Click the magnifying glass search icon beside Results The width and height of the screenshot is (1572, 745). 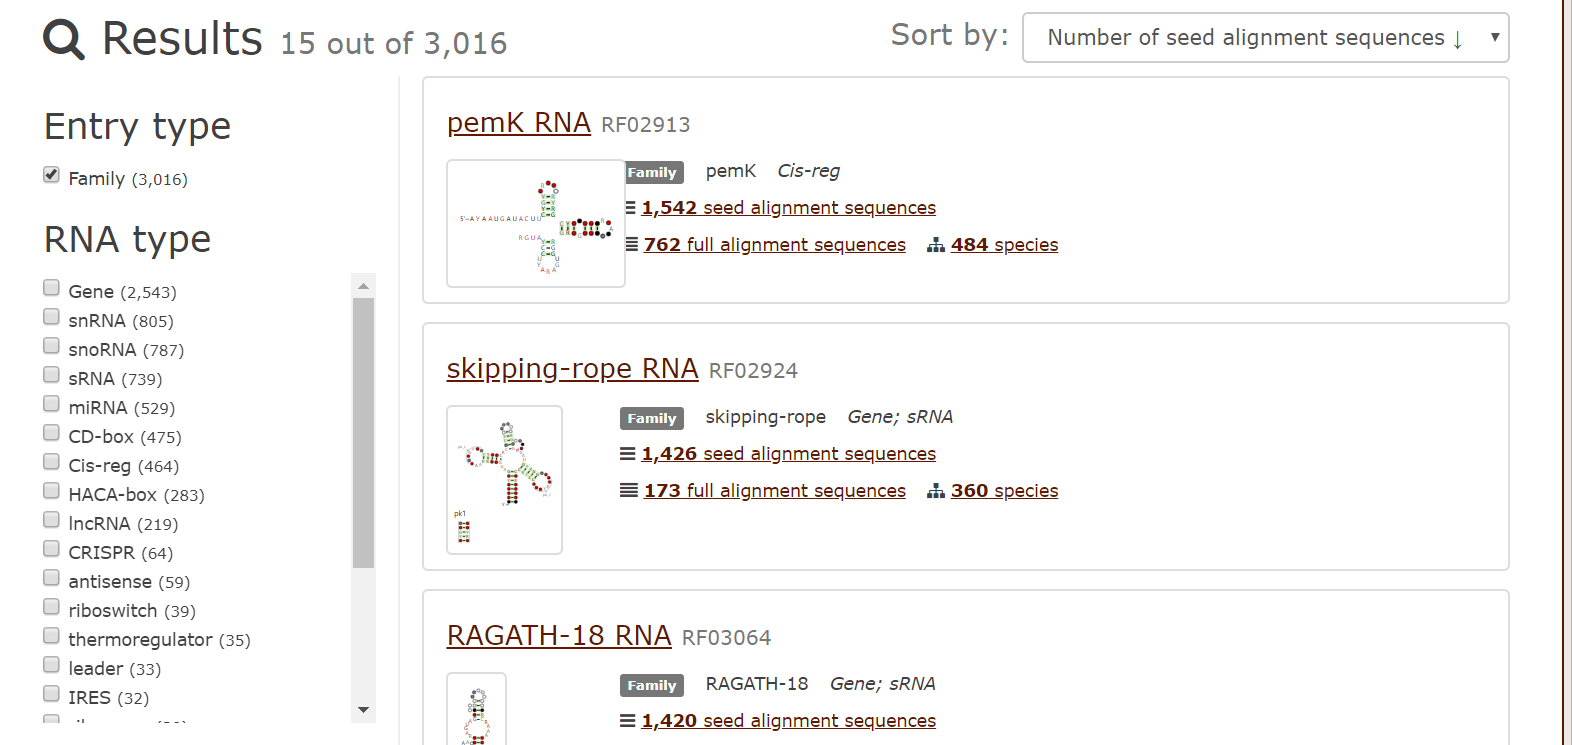pos(63,38)
